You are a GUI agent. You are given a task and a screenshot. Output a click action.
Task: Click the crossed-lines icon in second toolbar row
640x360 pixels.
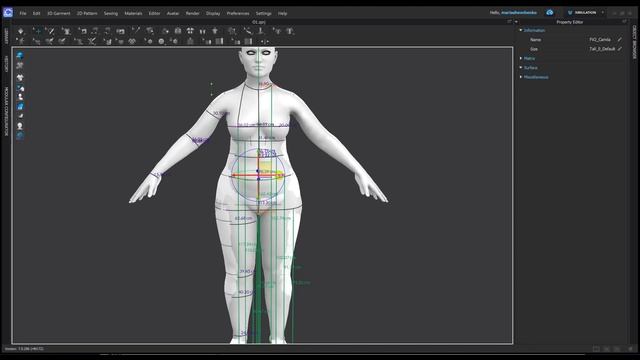point(92,41)
